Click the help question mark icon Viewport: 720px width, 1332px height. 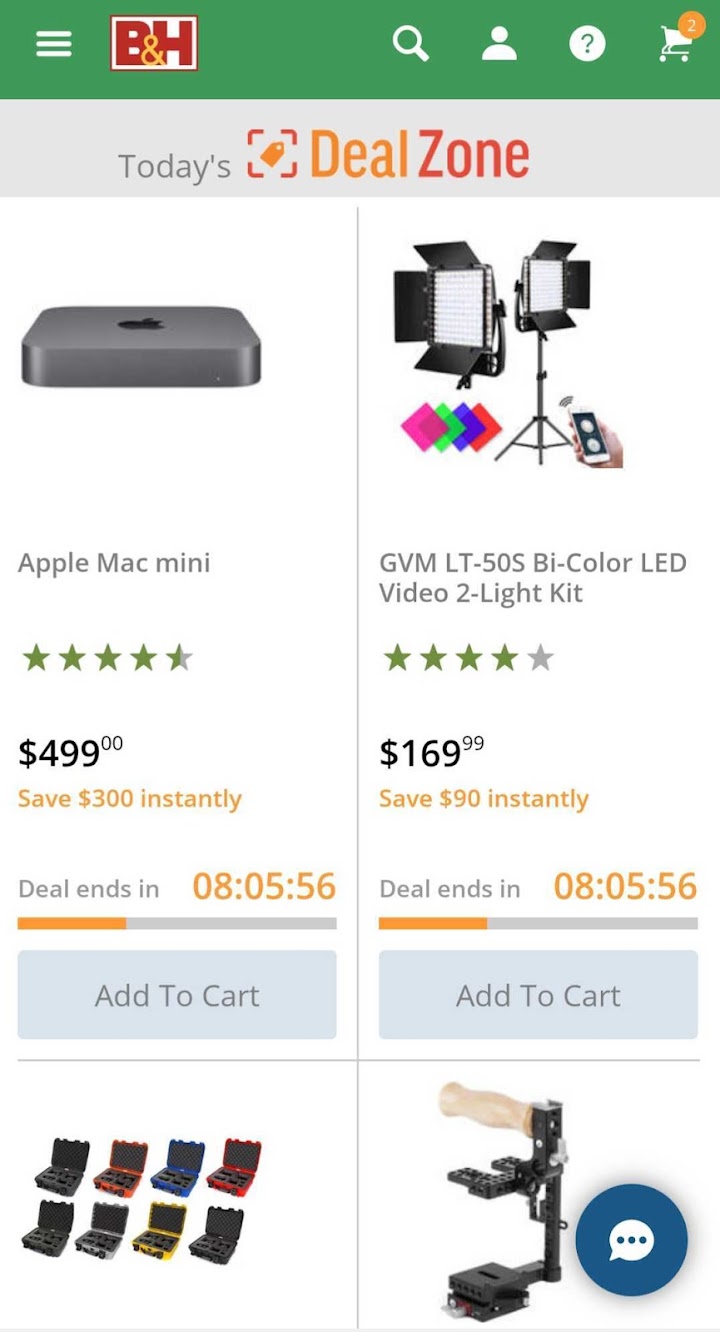587,44
